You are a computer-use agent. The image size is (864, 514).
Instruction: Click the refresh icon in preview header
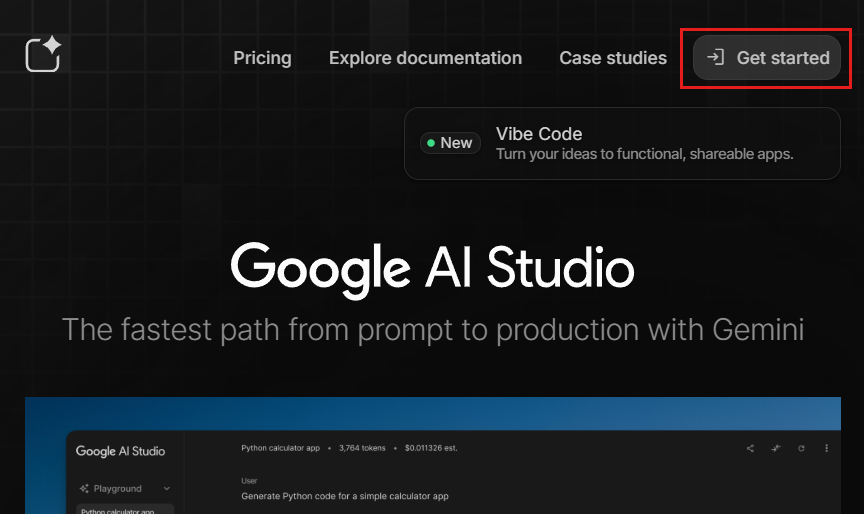(801, 448)
